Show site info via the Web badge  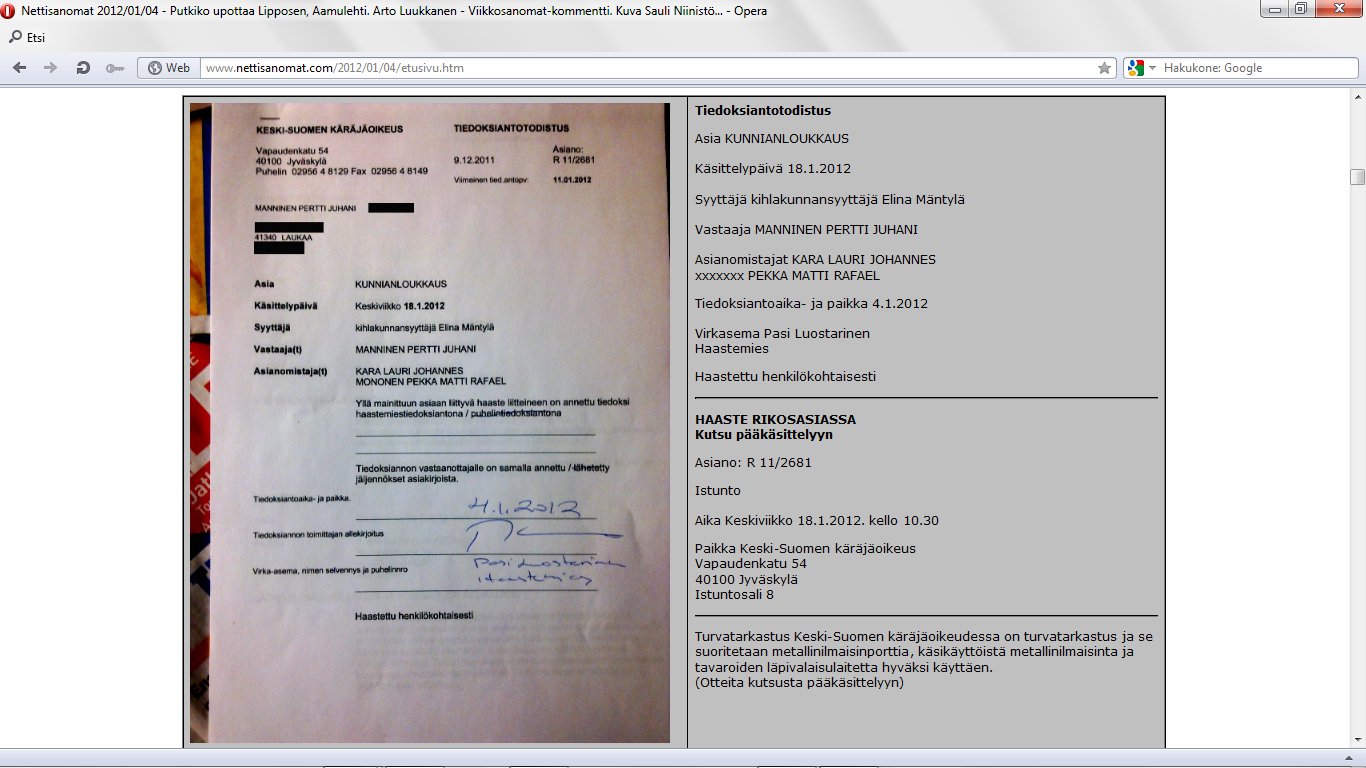tap(168, 68)
